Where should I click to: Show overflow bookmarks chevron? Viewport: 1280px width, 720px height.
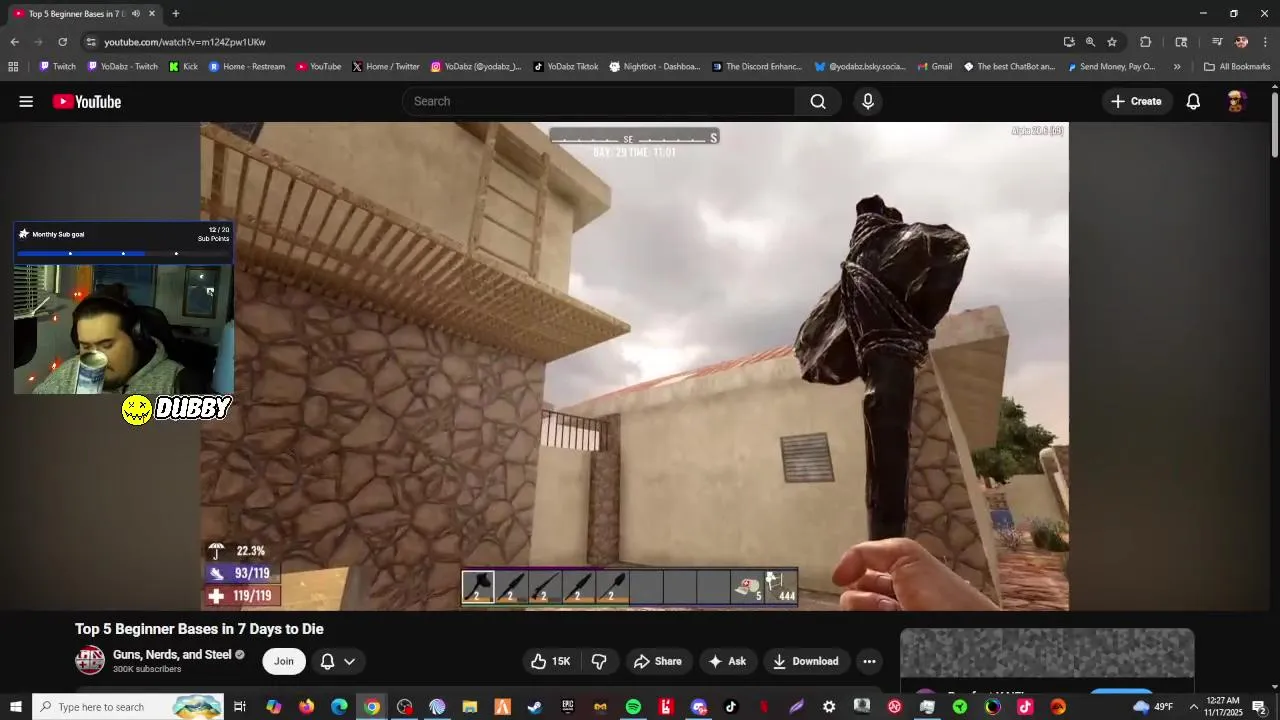point(1177,67)
